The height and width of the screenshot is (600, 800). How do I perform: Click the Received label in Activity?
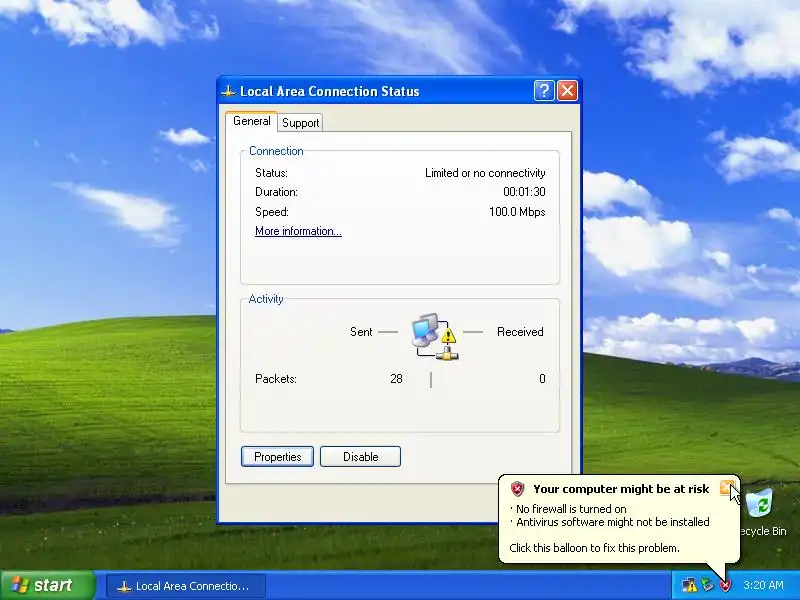520,332
